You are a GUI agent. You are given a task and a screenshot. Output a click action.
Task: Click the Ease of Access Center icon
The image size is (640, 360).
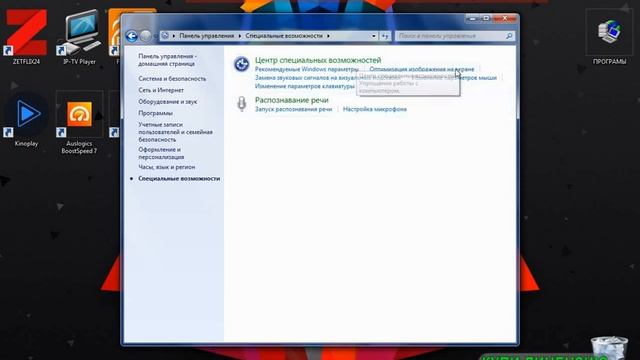(x=242, y=64)
